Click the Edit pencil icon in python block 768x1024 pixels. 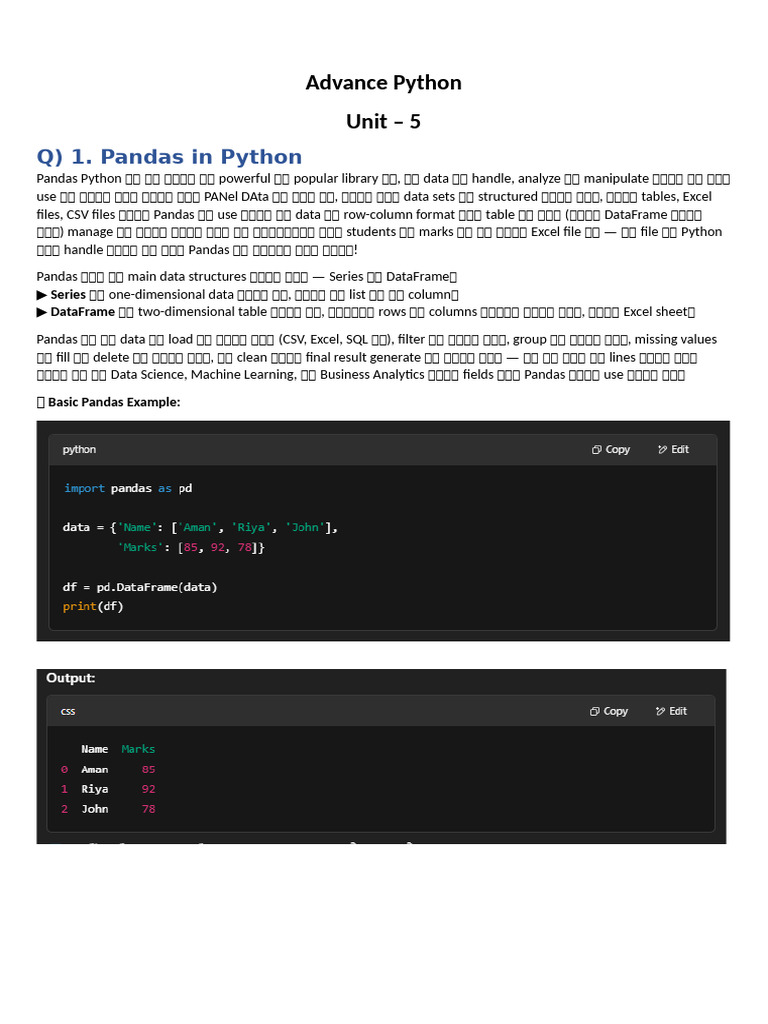coord(662,449)
